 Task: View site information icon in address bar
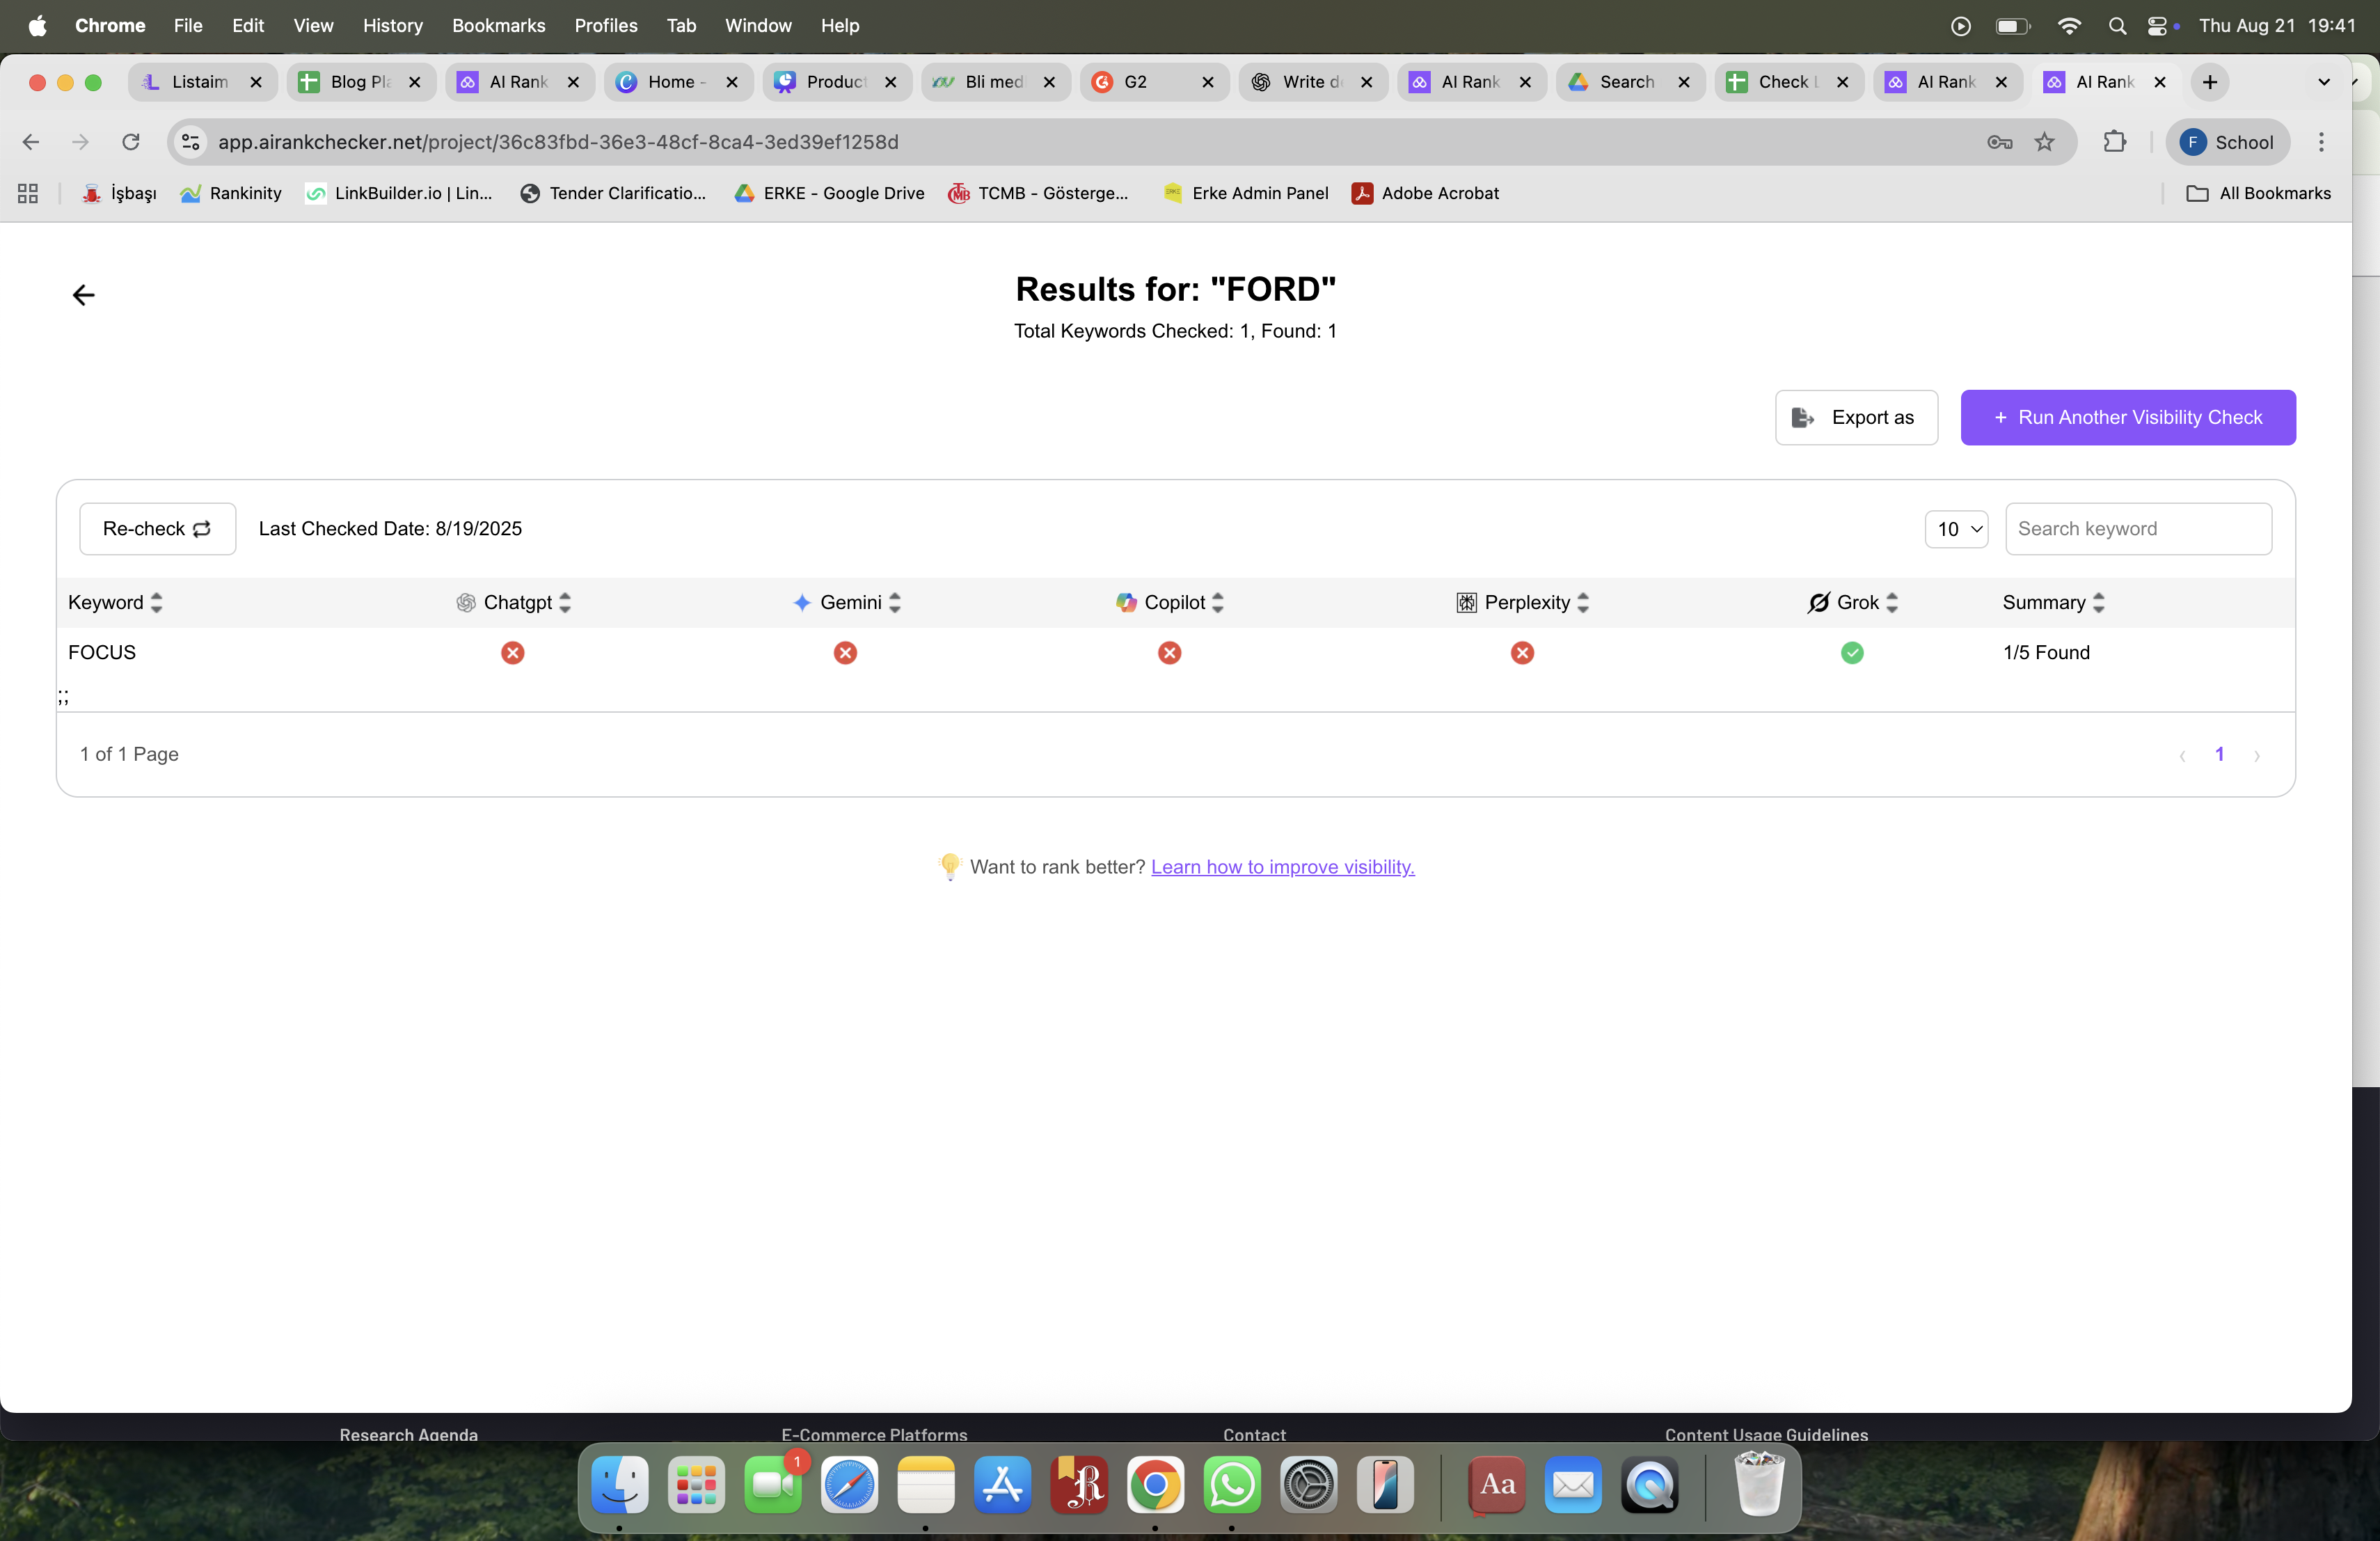(190, 142)
